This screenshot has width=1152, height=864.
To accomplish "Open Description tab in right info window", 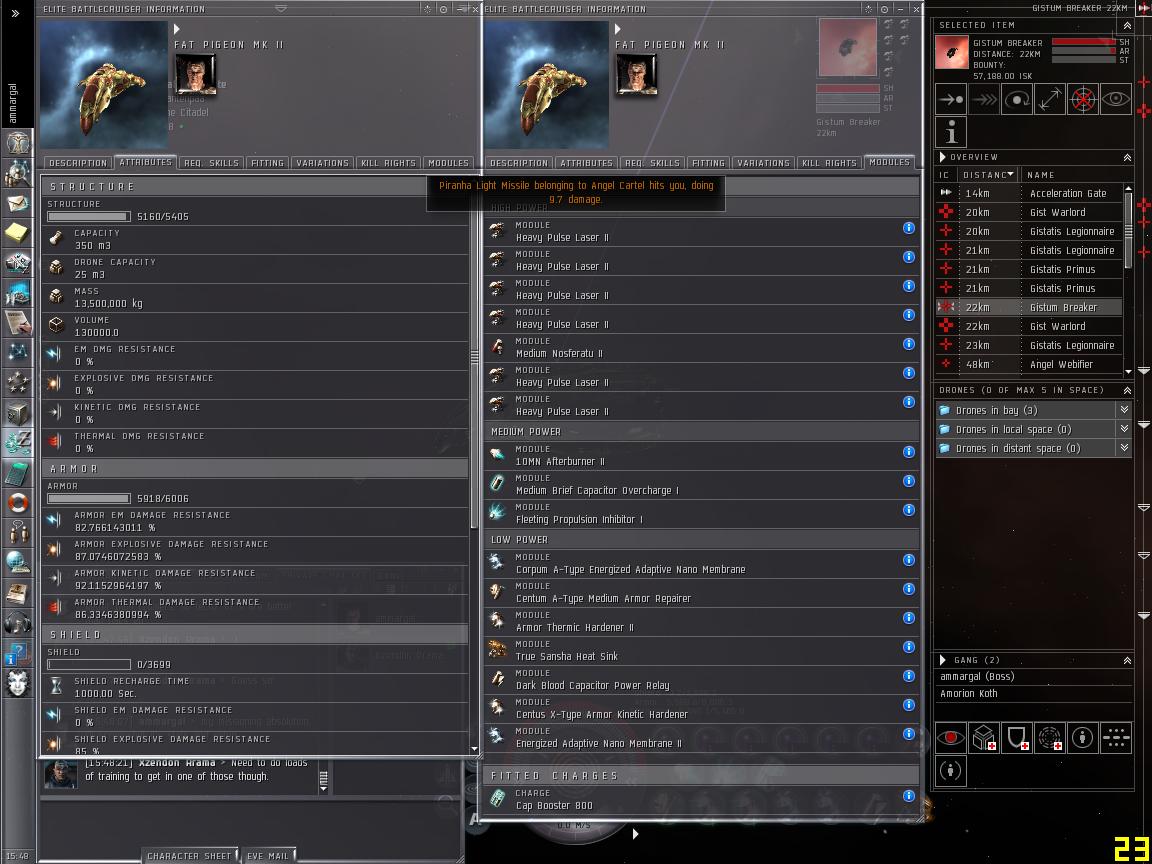I will tap(519, 163).
